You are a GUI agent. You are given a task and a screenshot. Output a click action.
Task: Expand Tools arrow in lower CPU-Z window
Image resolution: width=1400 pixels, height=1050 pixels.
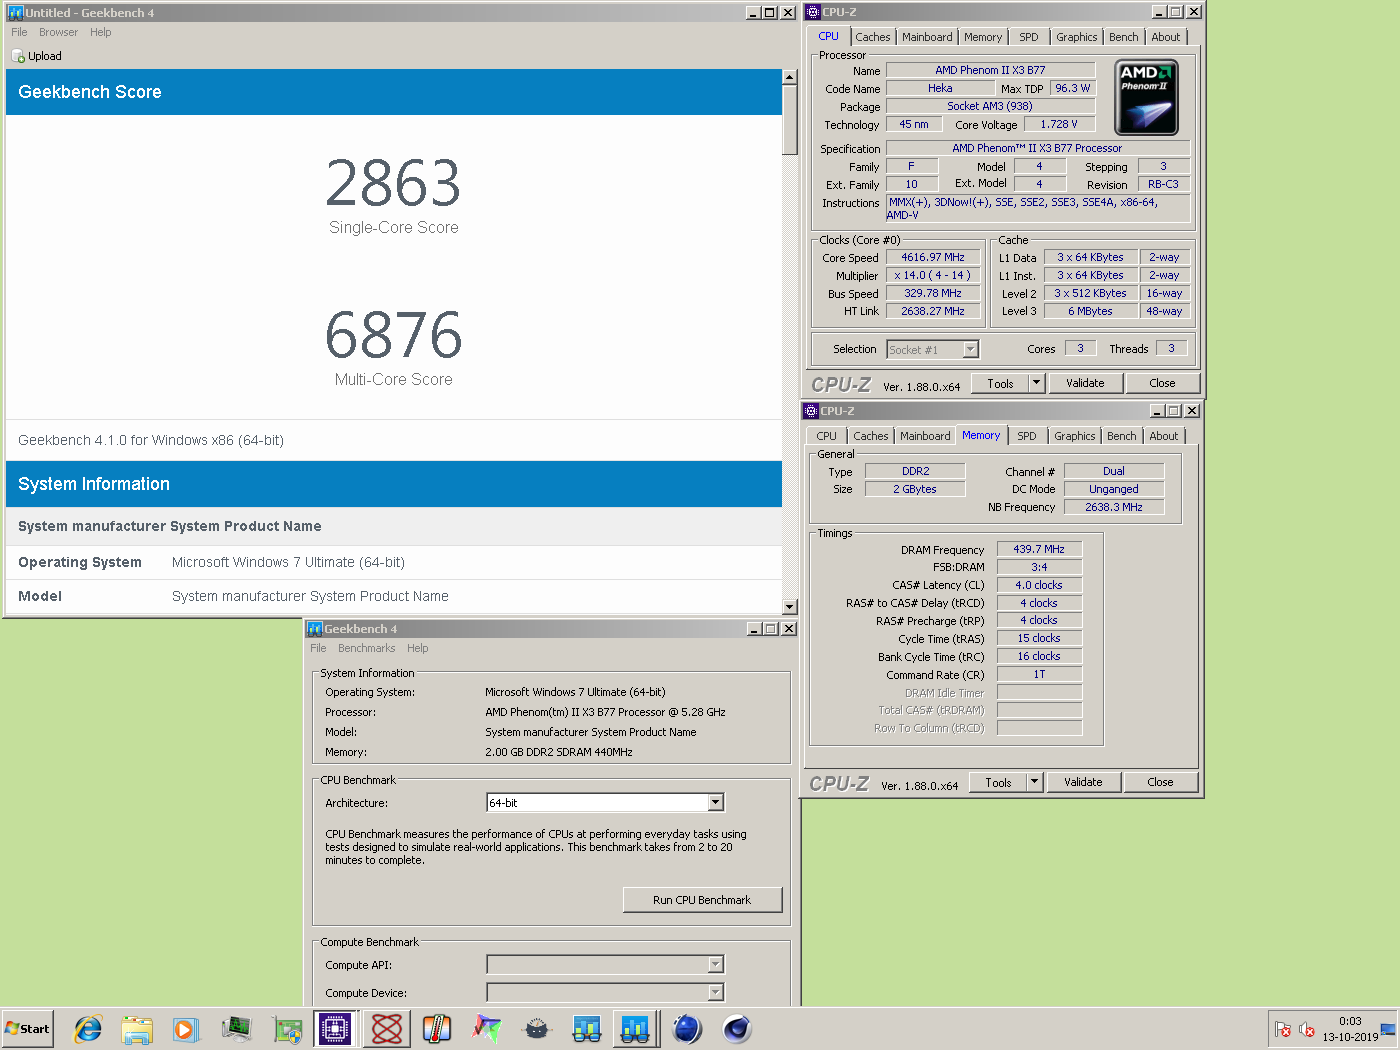[x=1035, y=782]
